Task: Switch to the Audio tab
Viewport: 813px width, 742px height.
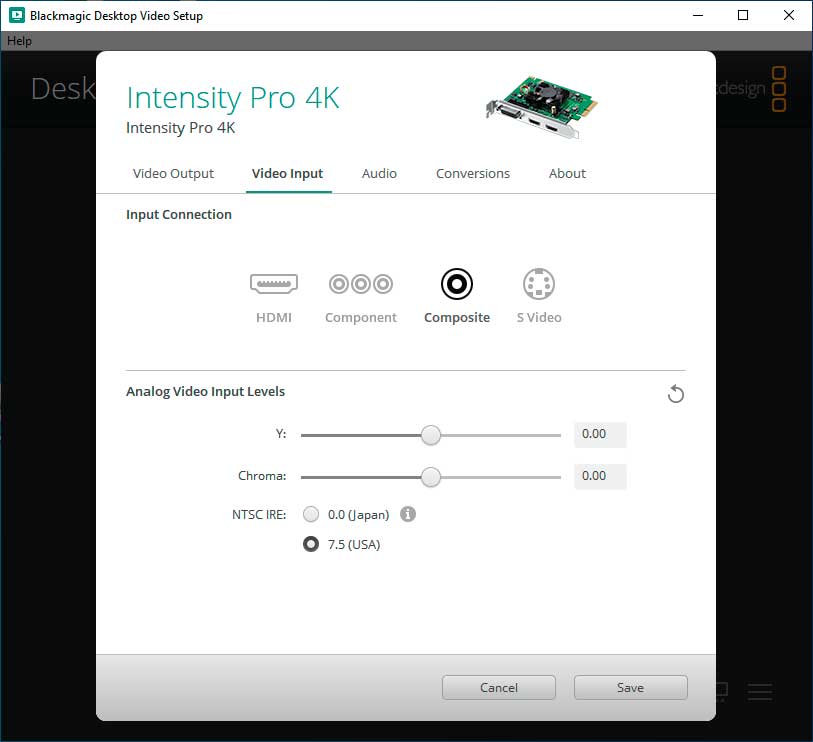Action: pyautogui.click(x=379, y=173)
